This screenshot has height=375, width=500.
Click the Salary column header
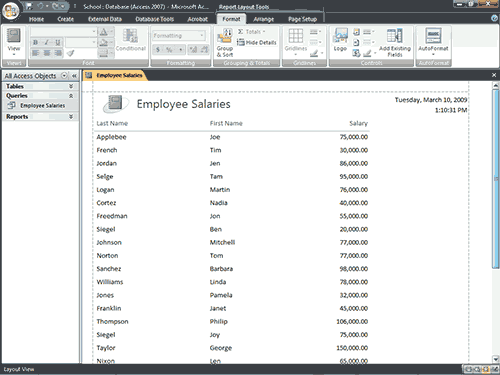click(358, 123)
